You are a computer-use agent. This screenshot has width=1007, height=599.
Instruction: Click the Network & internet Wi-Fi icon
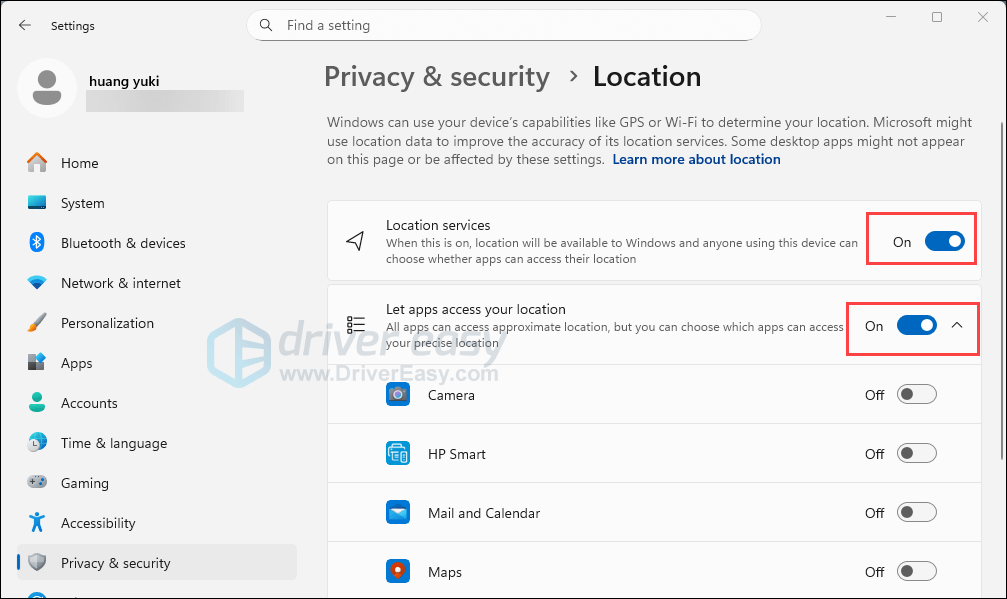click(x=37, y=283)
